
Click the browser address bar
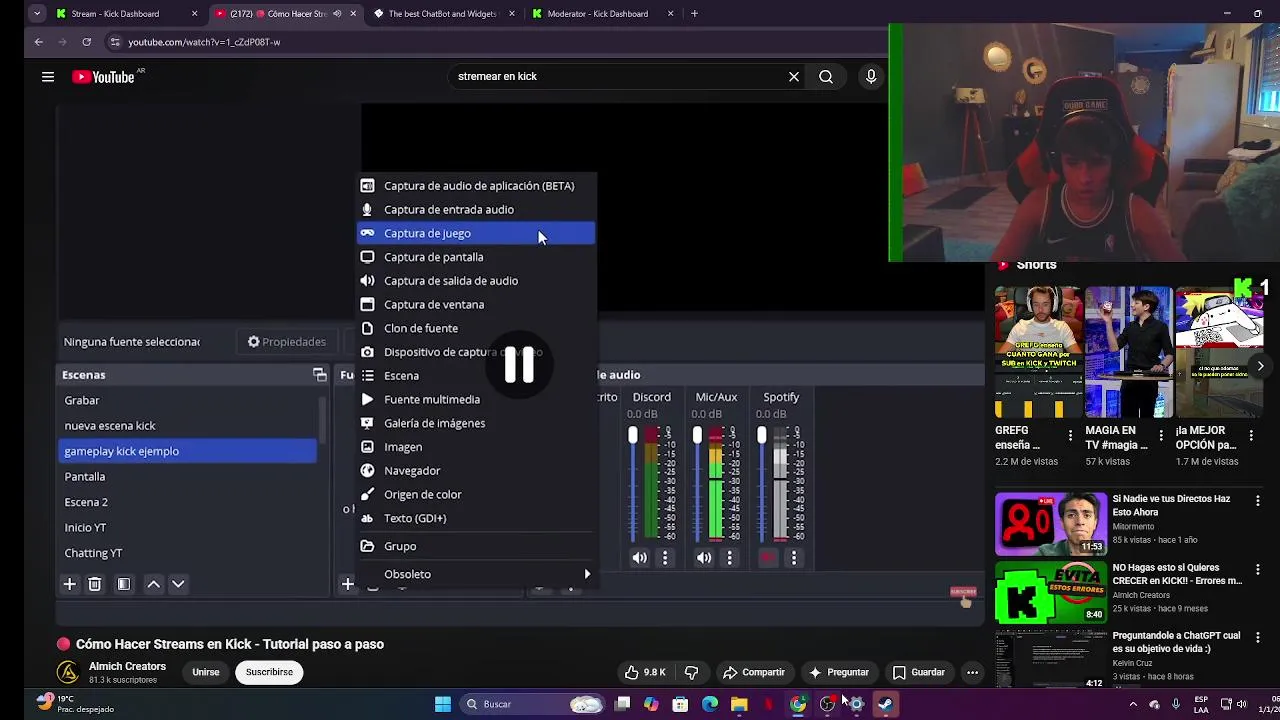click(495, 42)
